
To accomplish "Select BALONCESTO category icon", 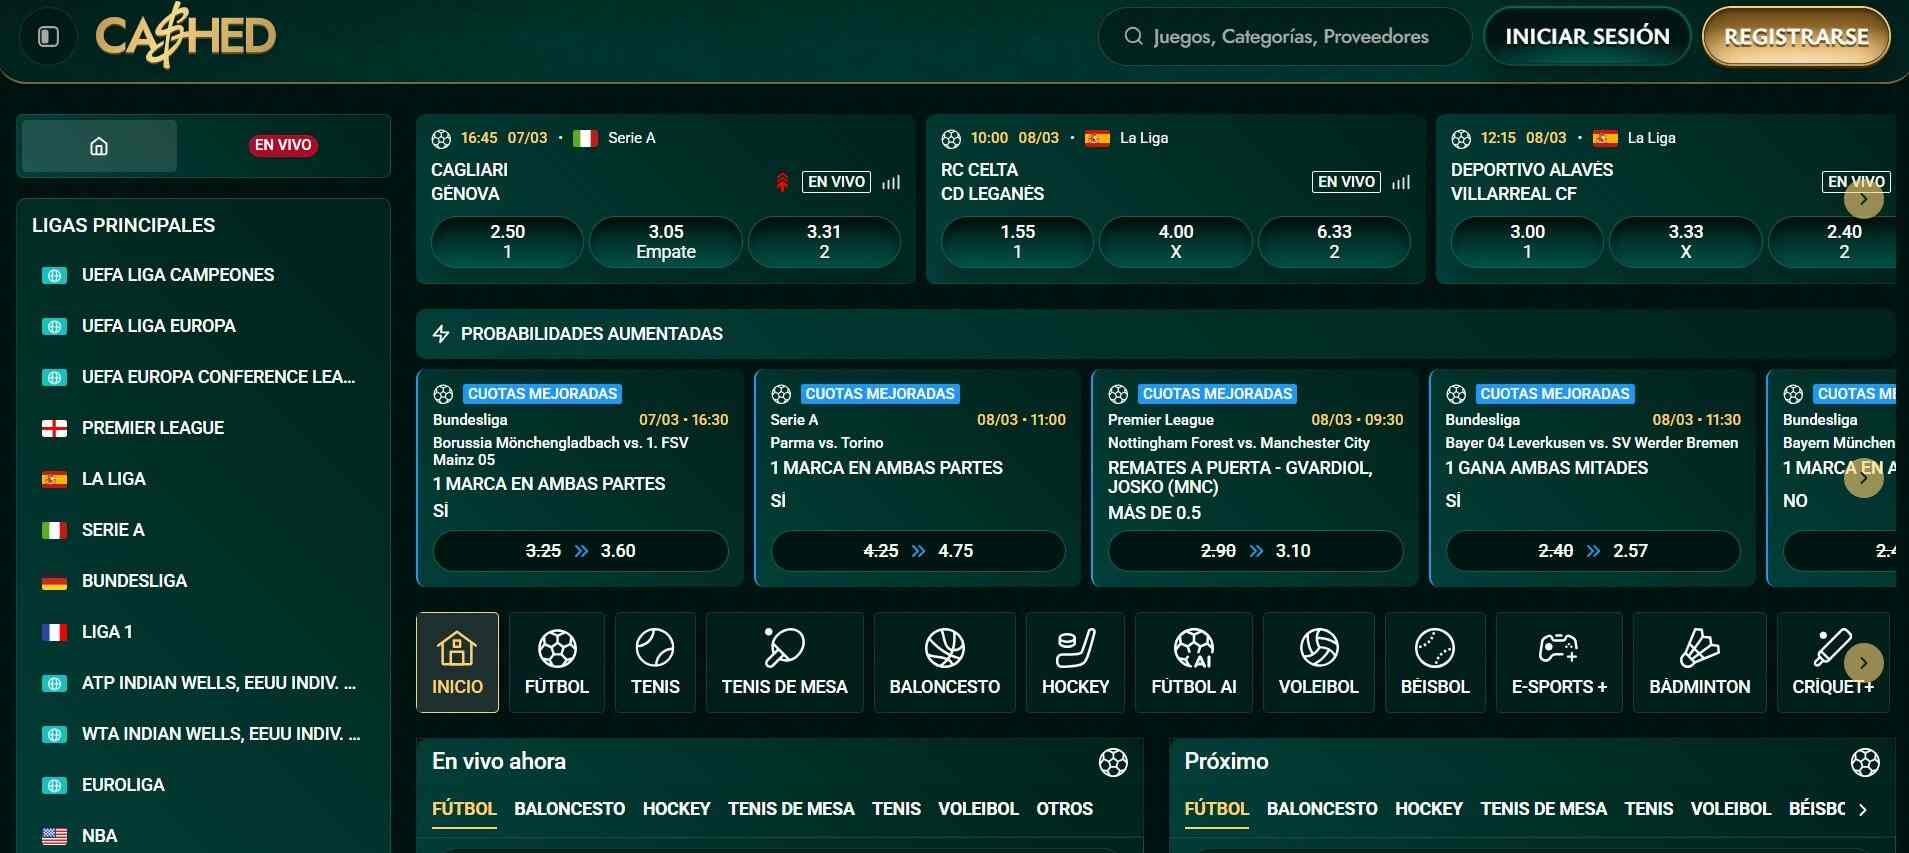I will click(x=945, y=662).
